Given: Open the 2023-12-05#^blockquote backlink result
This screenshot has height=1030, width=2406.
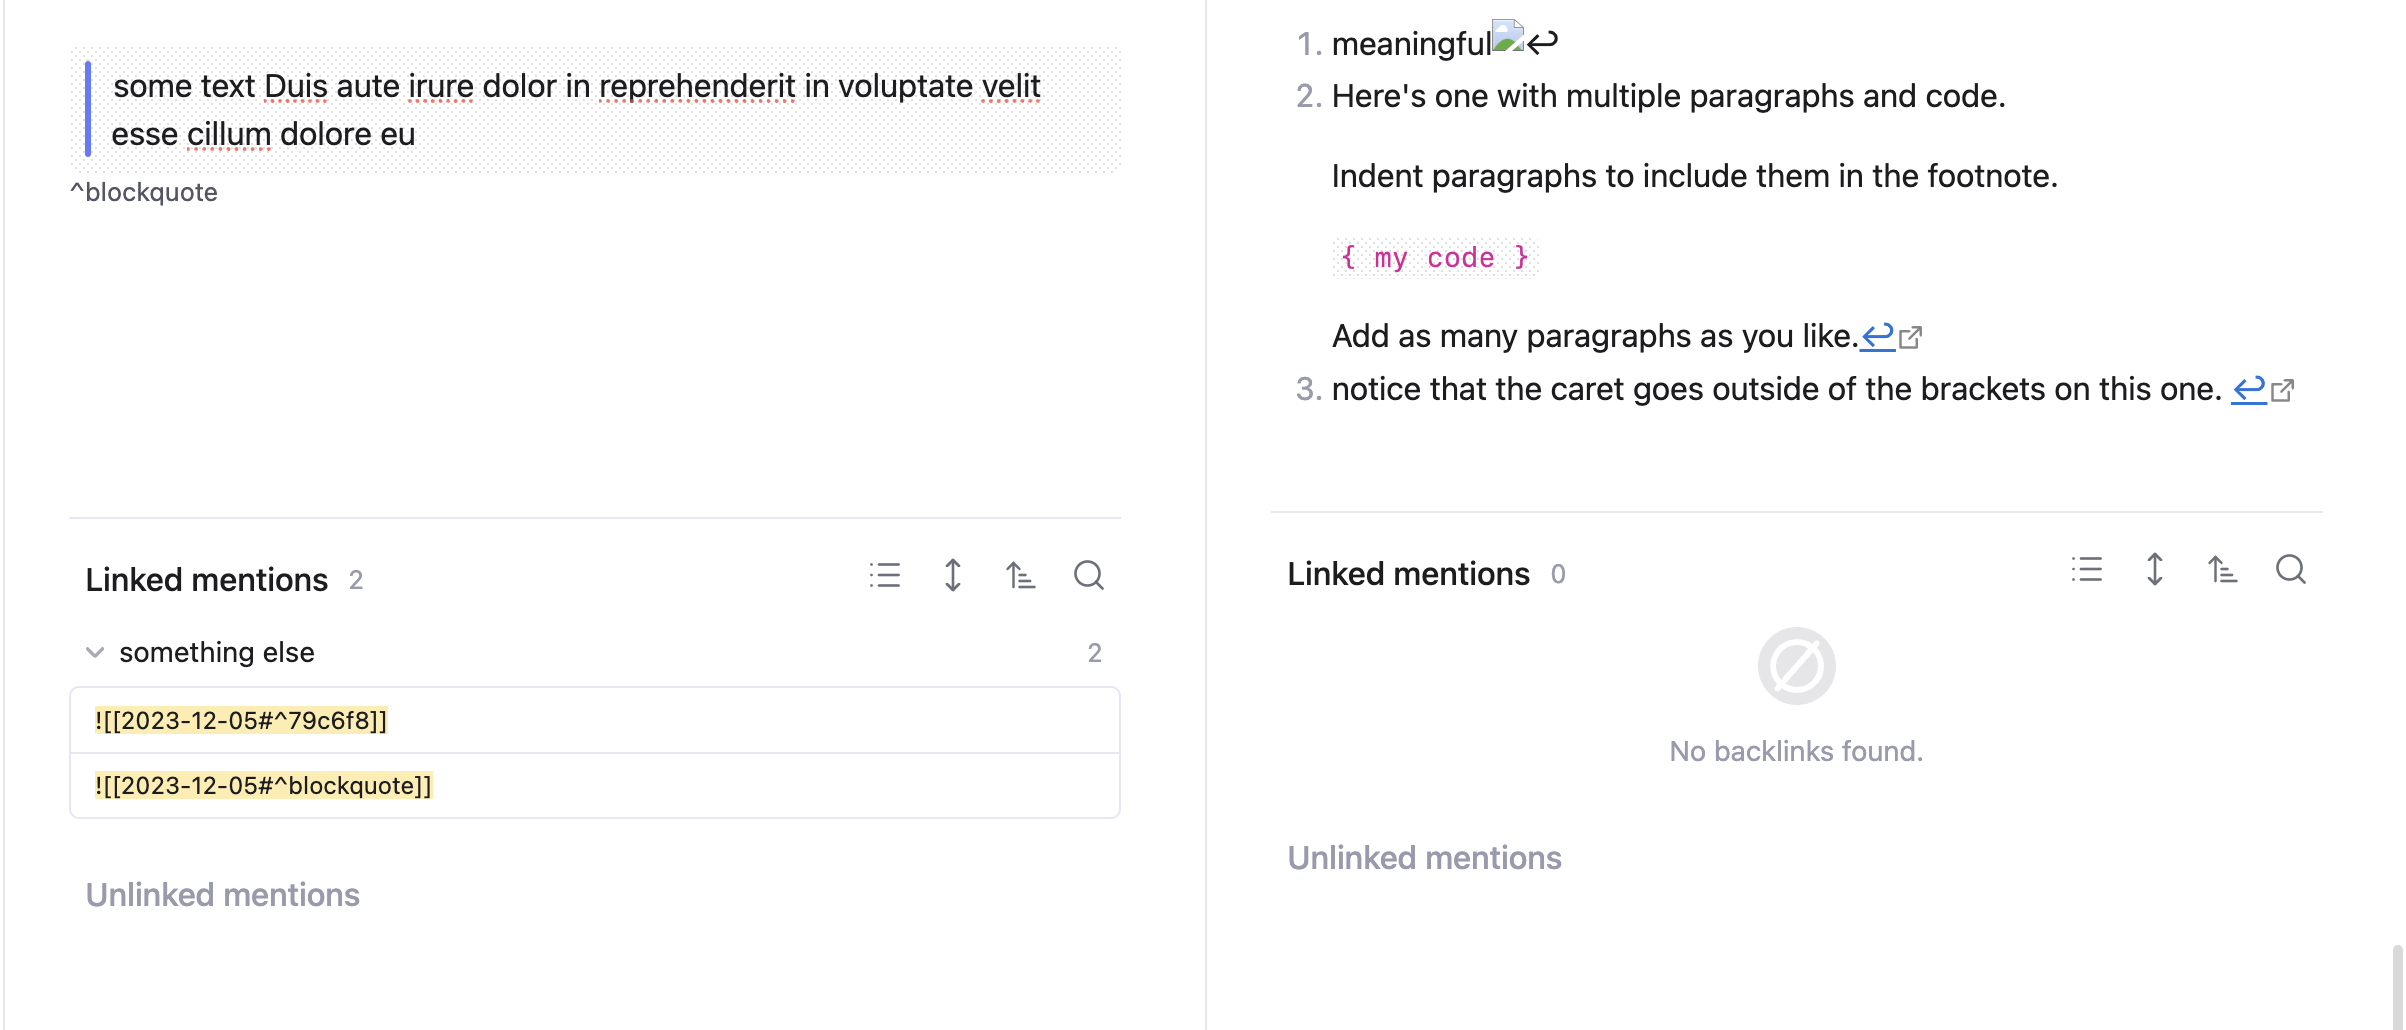Looking at the screenshot, I should pyautogui.click(x=263, y=786).
